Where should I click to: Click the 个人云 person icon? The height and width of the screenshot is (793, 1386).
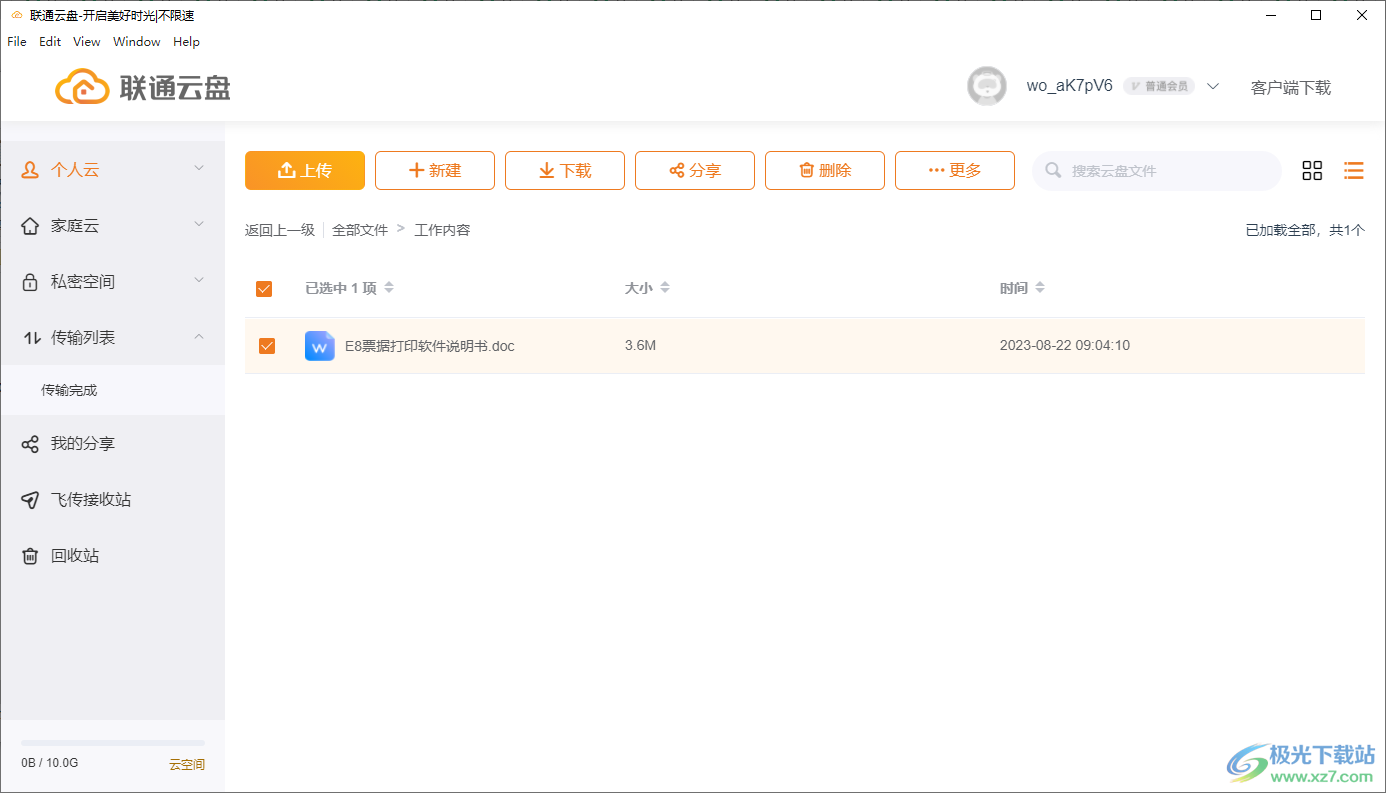tap(30, 170)
